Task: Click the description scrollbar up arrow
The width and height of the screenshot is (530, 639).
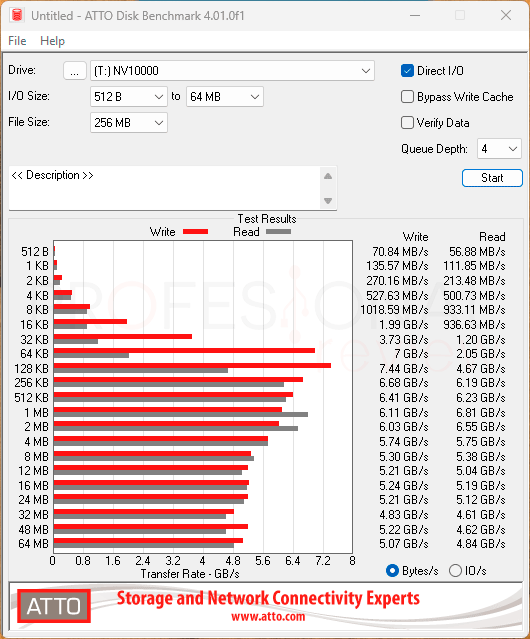Action: (328, 176)
